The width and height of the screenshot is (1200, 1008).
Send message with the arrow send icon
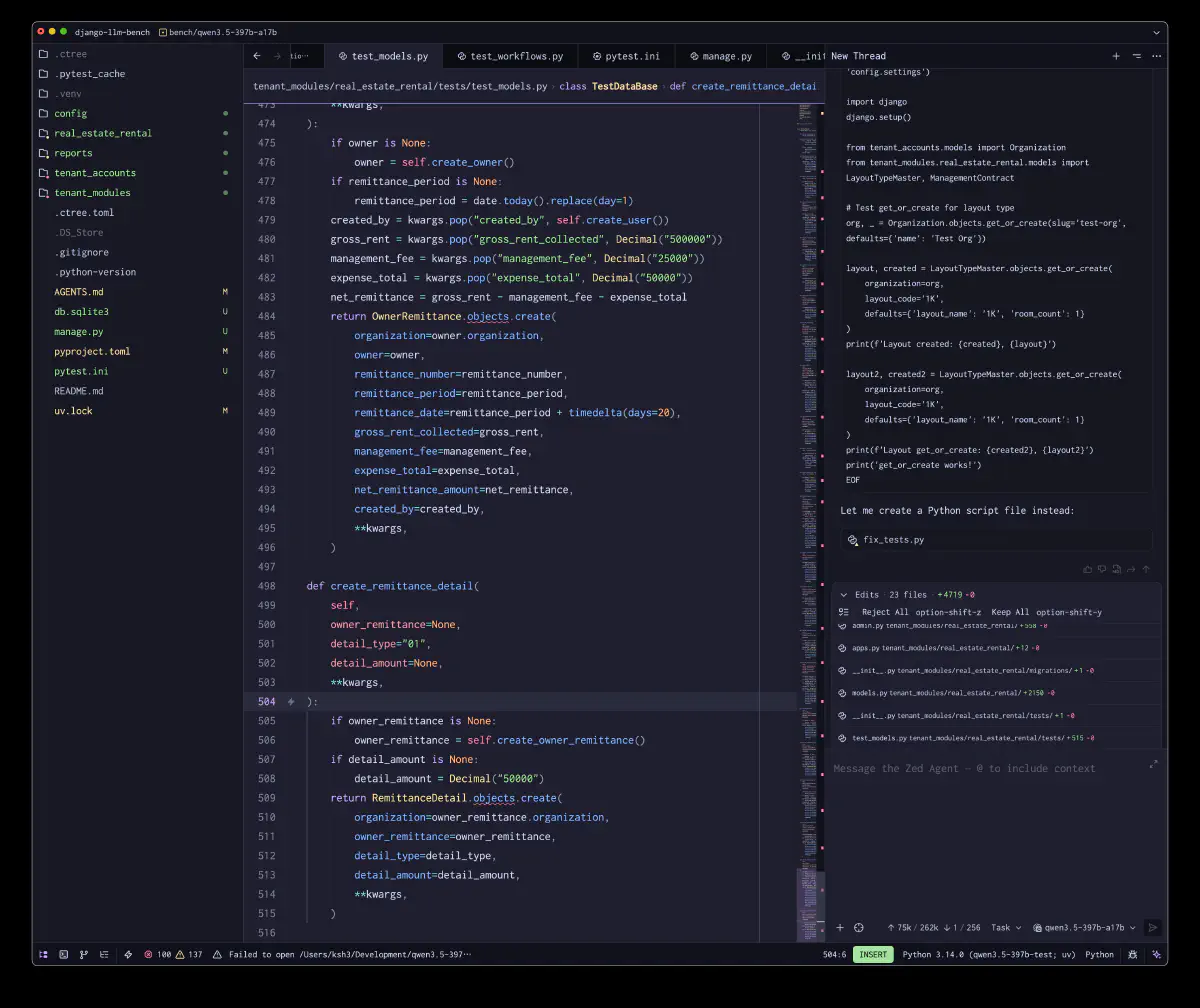[x=1152, y=927]
